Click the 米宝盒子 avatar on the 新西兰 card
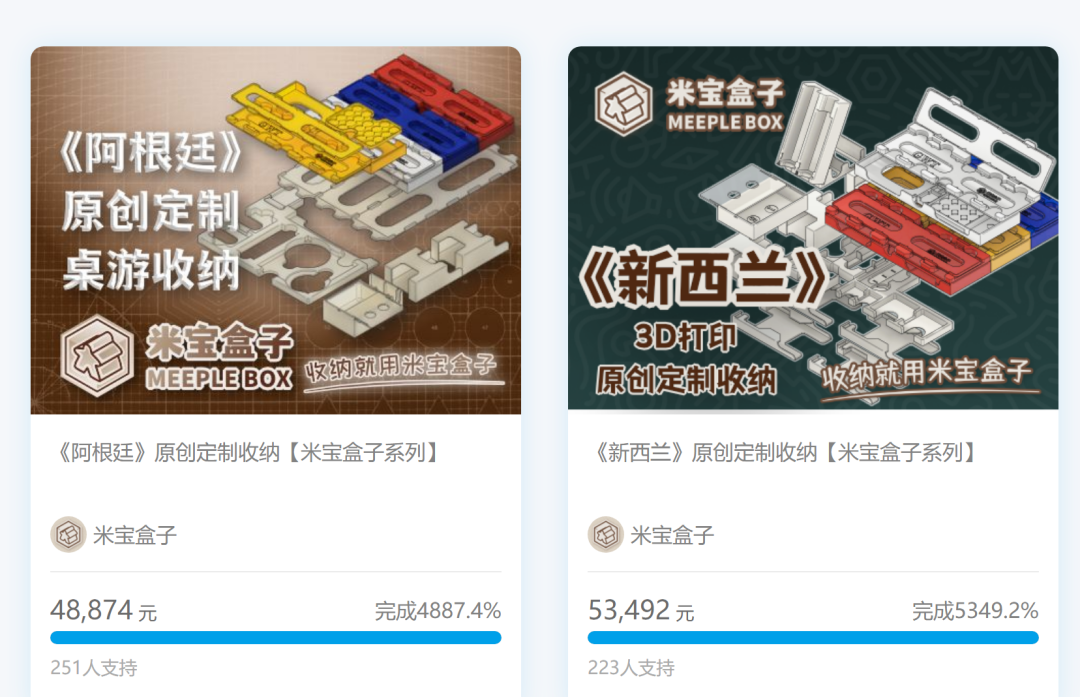1080x697 pixels. click(605, 534)
